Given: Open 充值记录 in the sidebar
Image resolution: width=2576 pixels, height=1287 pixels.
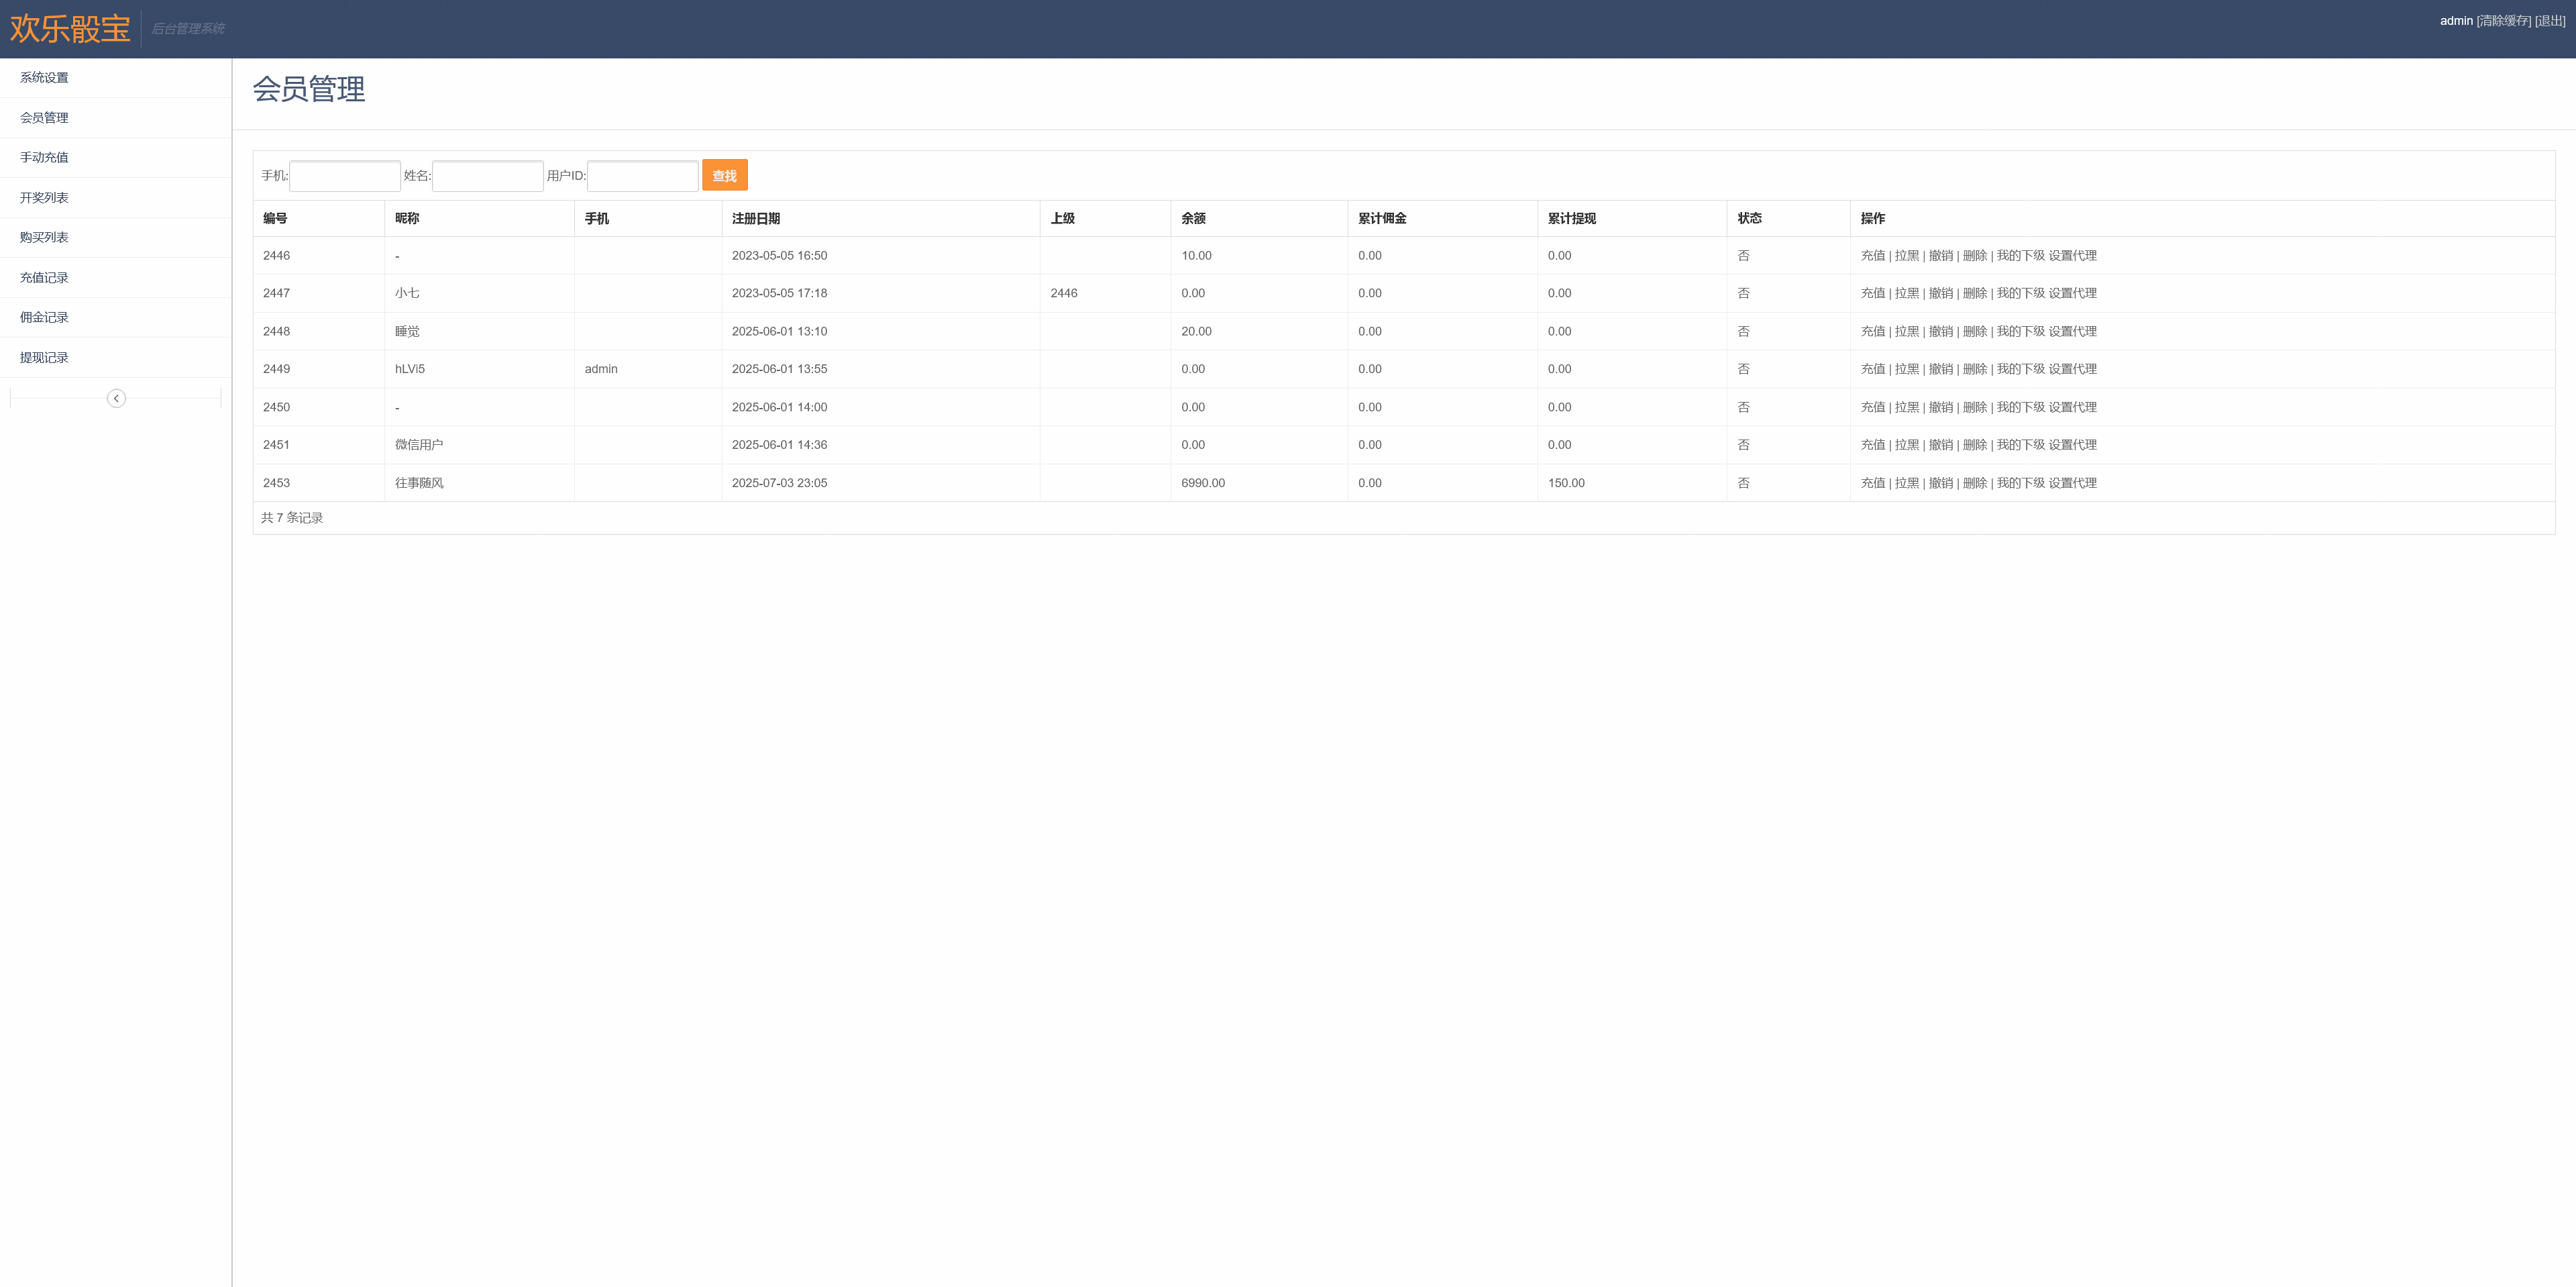Looking at the screenshot, I should tap(44, 278).
